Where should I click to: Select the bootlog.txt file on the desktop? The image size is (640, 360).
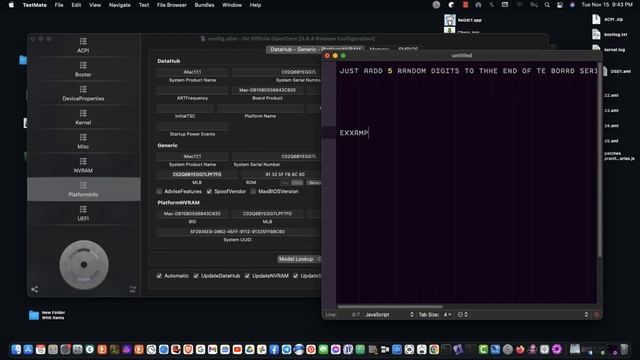[609, 34]
